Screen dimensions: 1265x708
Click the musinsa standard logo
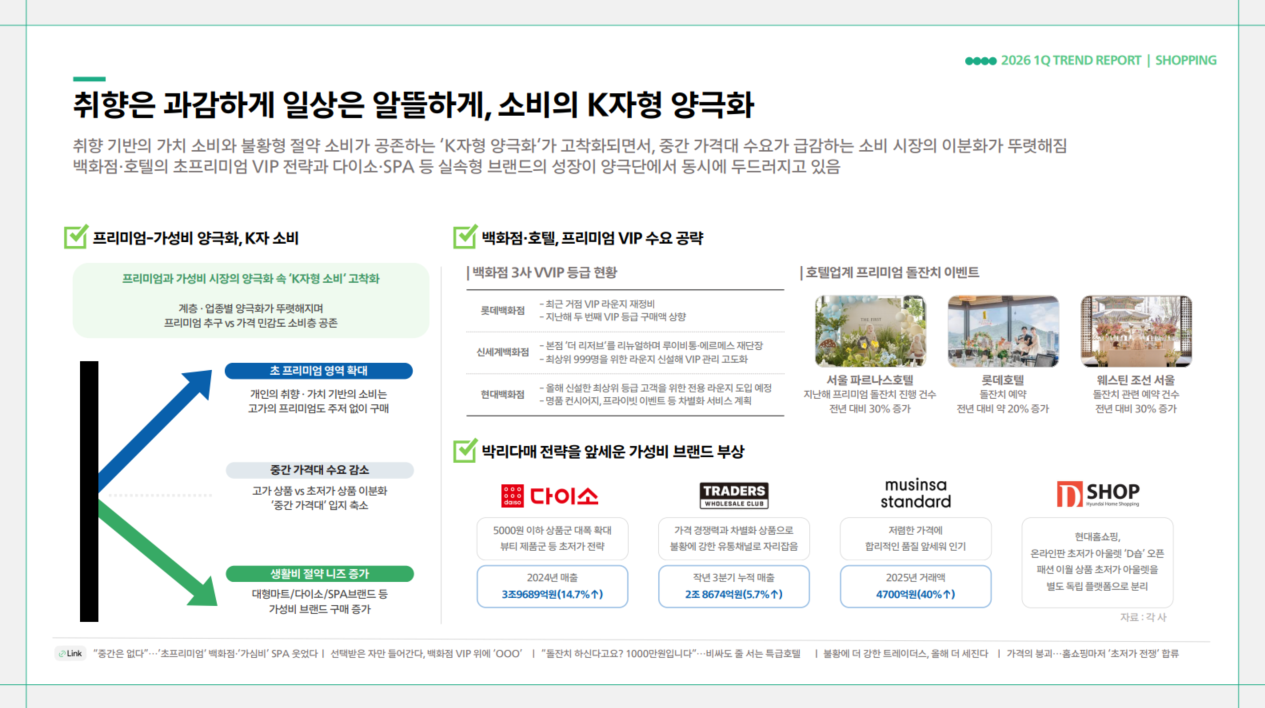point(916,493)
